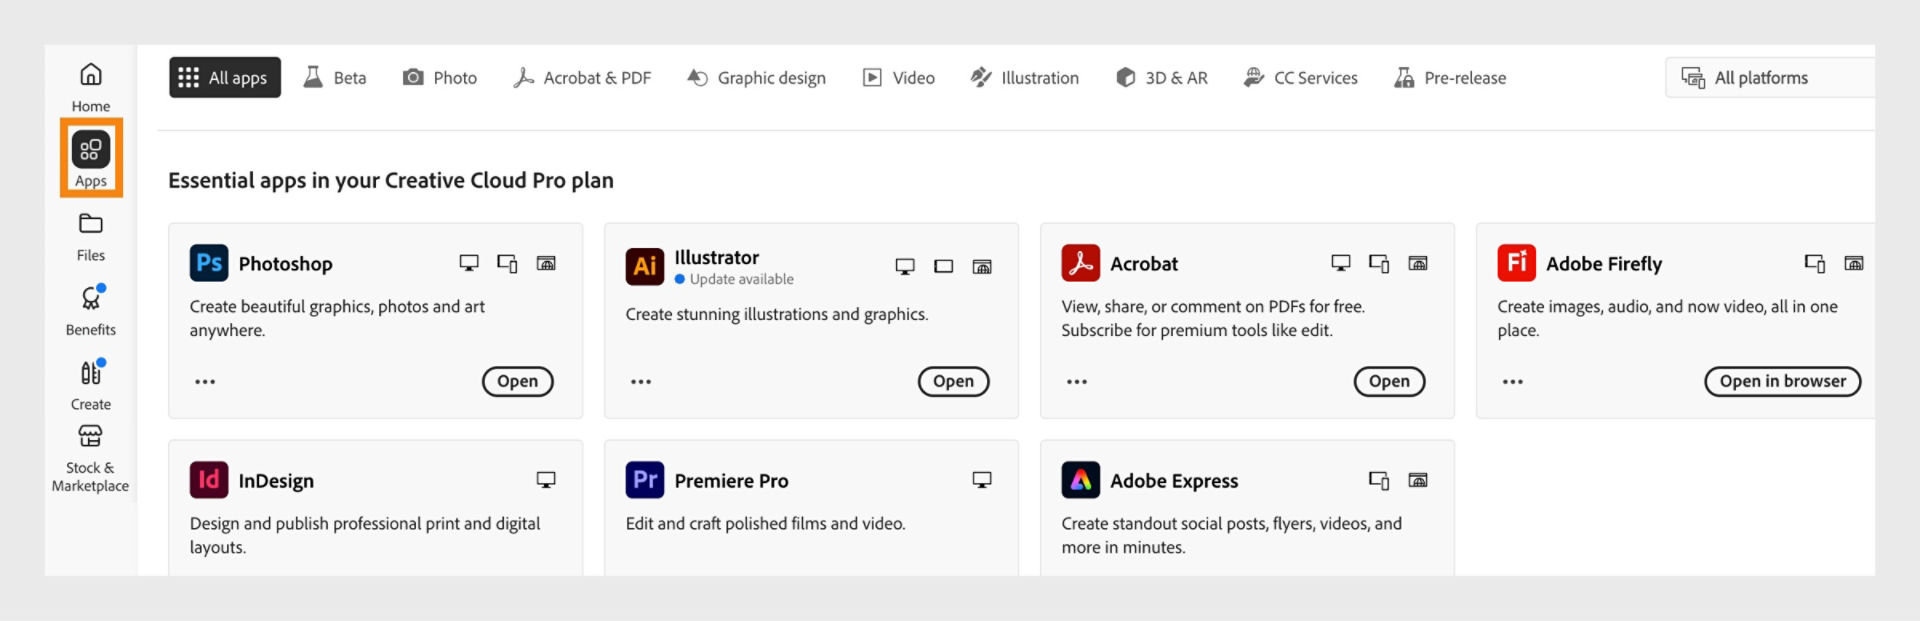This screenshot has height=621, width=1920.
Task: Click the Adobe Express app icon
Action: (x=1081, y=480)
